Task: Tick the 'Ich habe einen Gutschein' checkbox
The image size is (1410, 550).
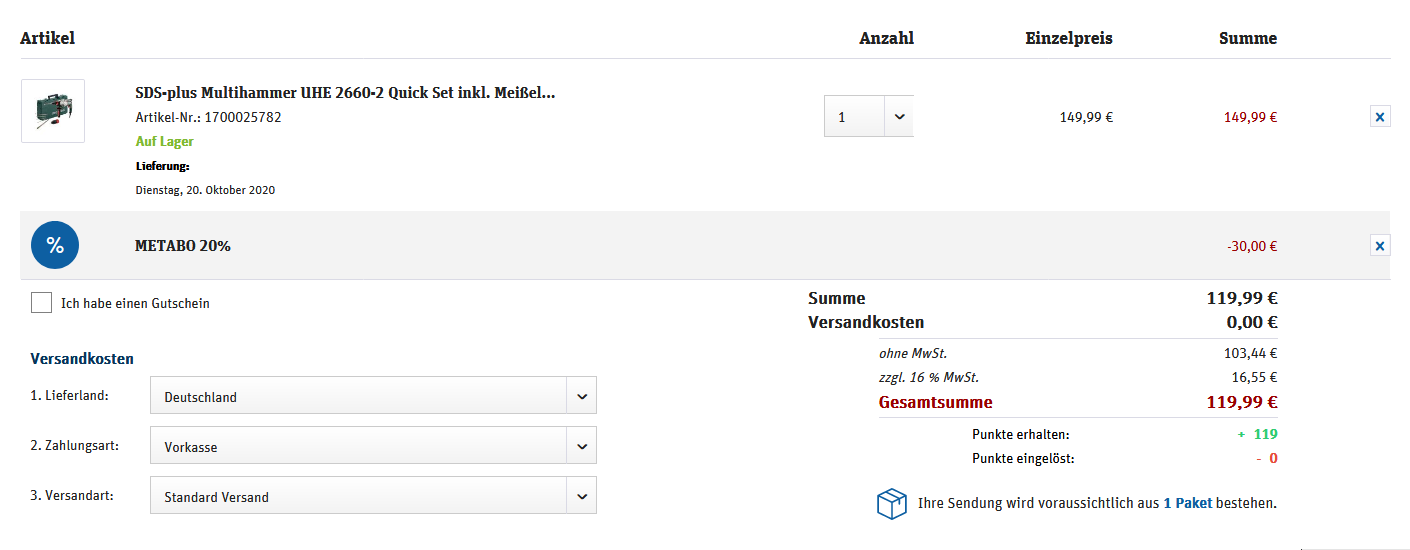Action: click(x=41, y=303)
